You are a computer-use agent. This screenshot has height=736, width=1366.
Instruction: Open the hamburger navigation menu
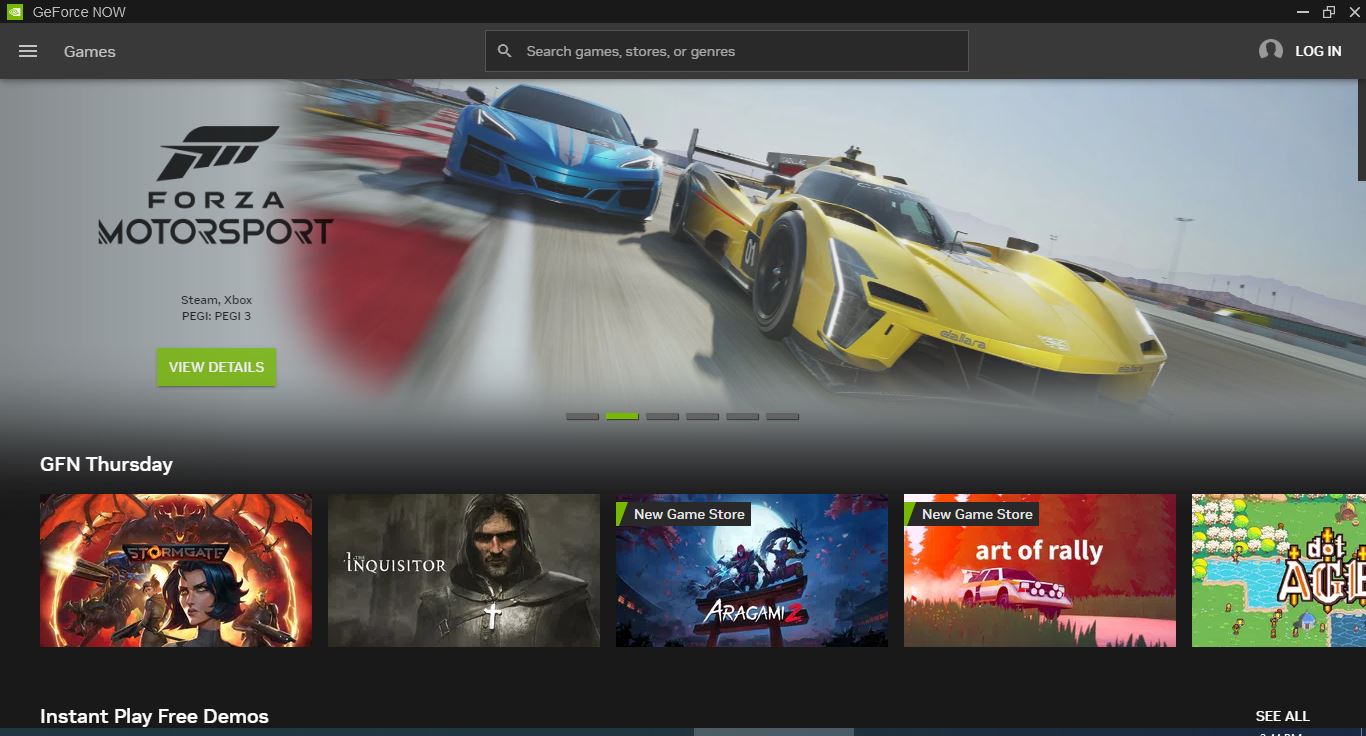point(28,51)
